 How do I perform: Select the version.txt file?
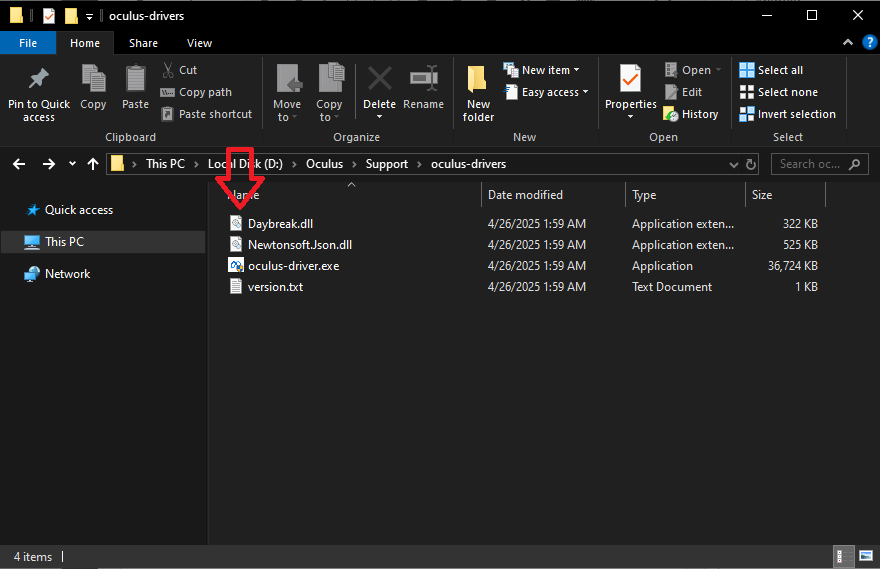(275, 287)
